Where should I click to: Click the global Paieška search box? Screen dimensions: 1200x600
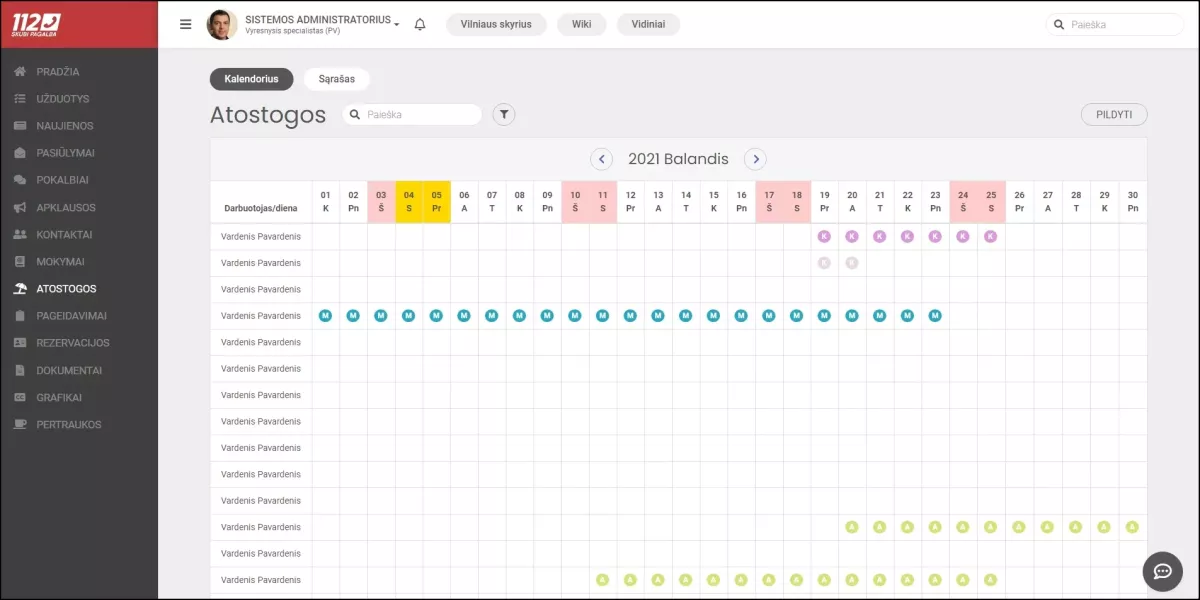pyautogui.click(x=1122, y=24)
